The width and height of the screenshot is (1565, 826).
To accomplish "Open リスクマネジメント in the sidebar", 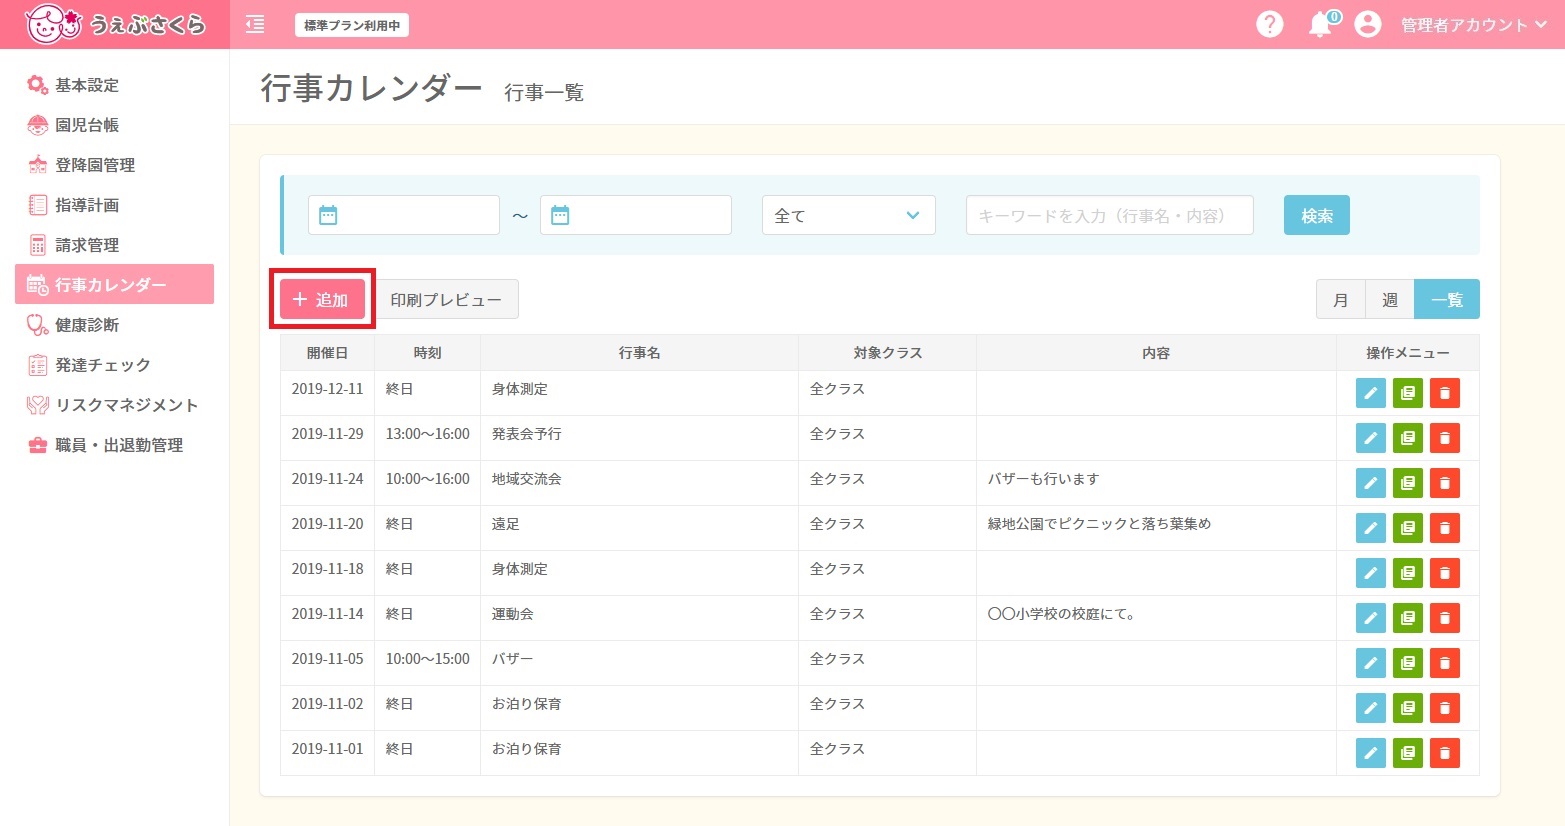I will click(x=114, y=405).
